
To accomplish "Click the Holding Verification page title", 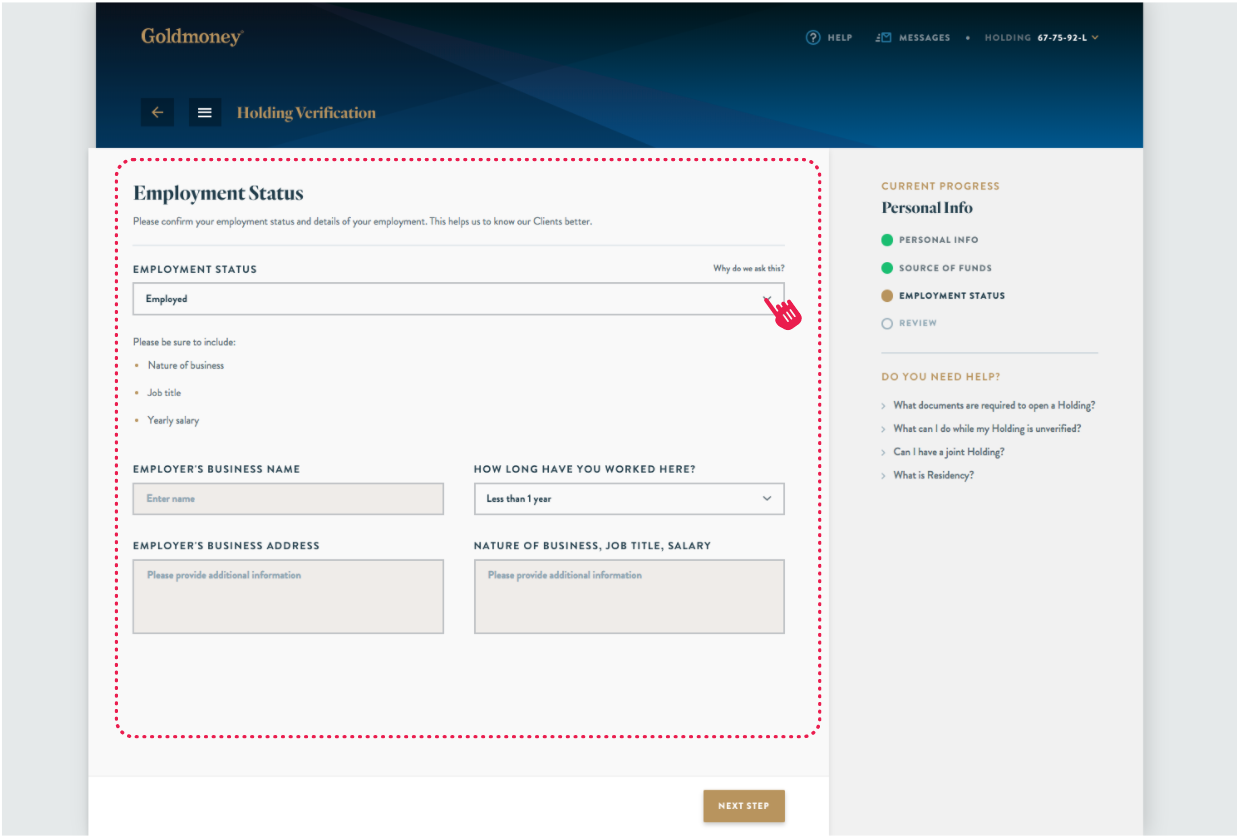I will point(306,113).
